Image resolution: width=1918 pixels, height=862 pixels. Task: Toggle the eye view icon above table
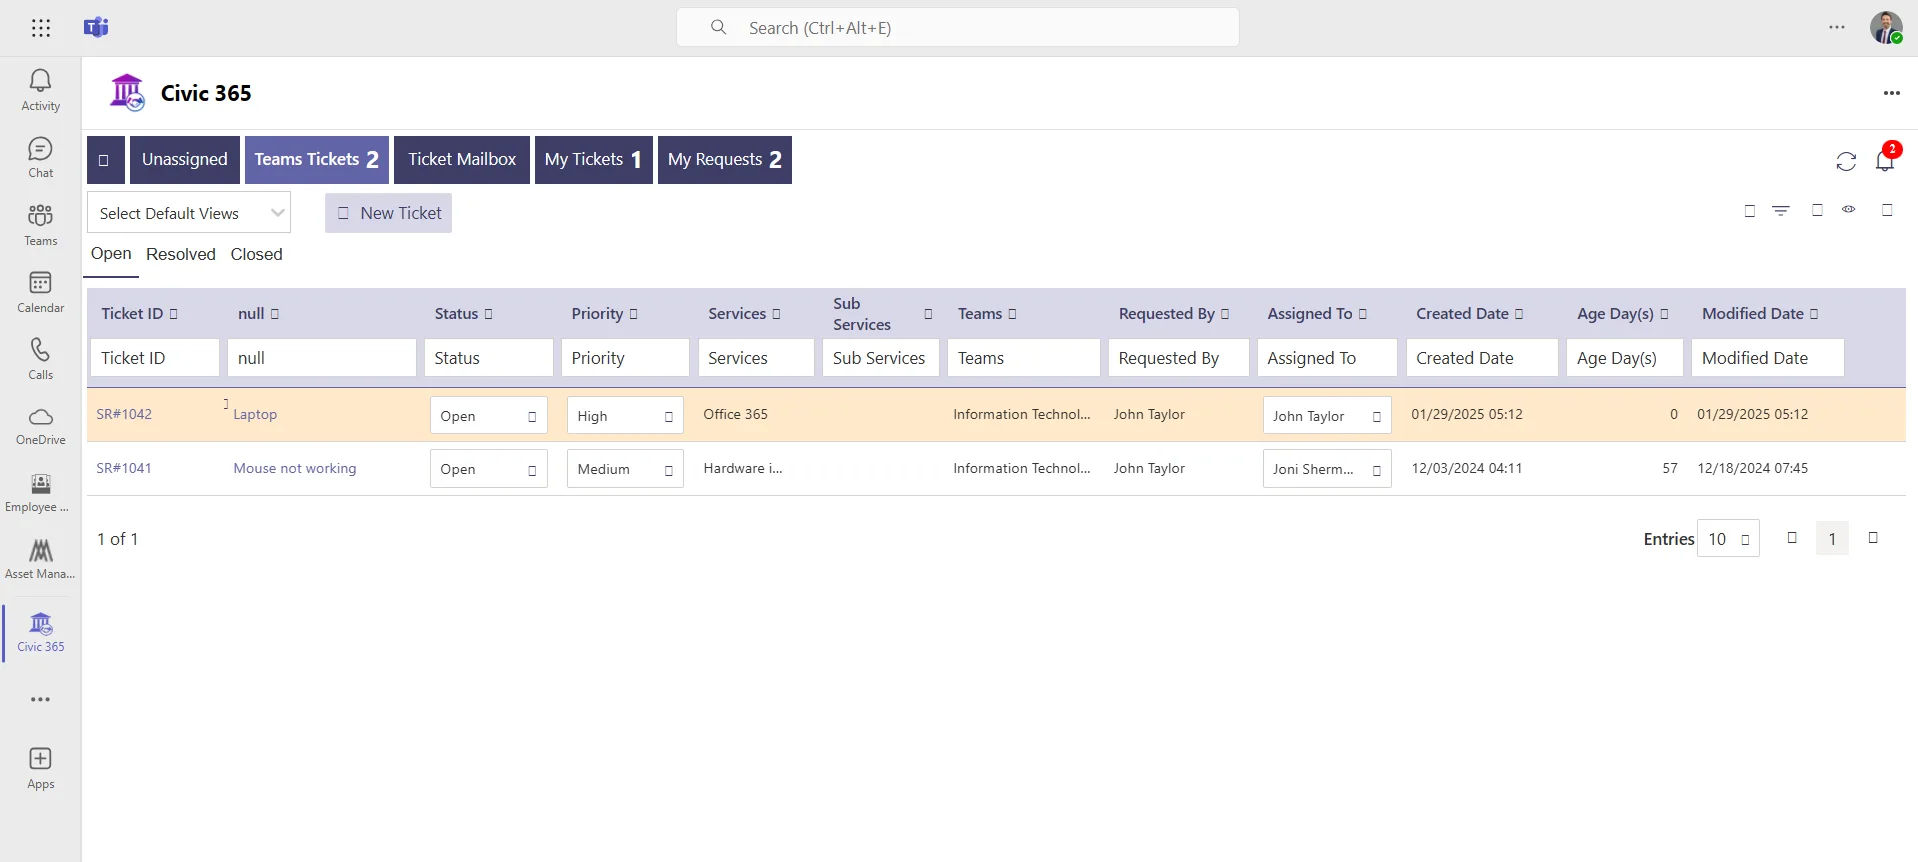point(1849,210)
